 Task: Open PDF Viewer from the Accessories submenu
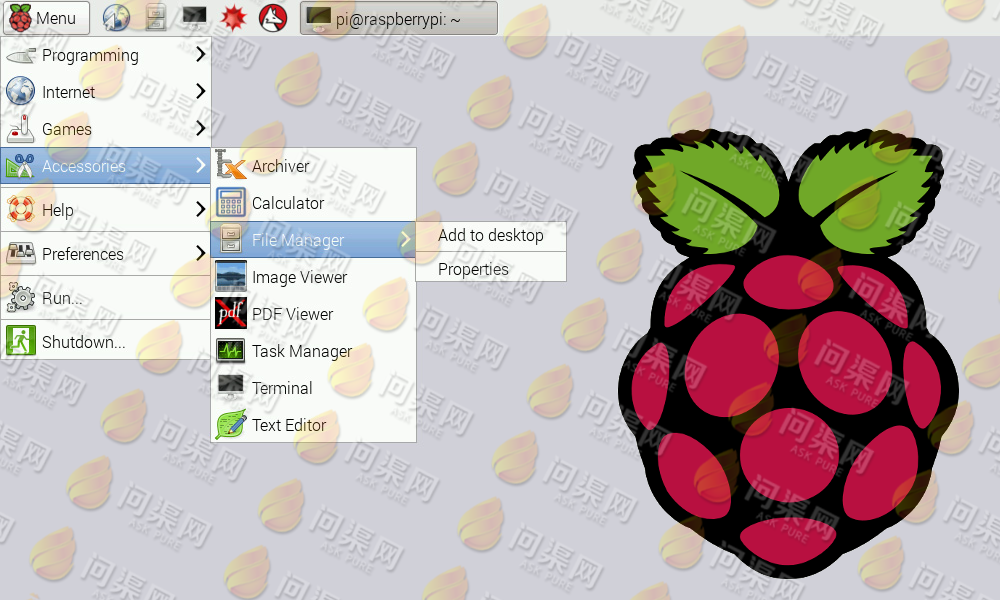coord(314,314)
